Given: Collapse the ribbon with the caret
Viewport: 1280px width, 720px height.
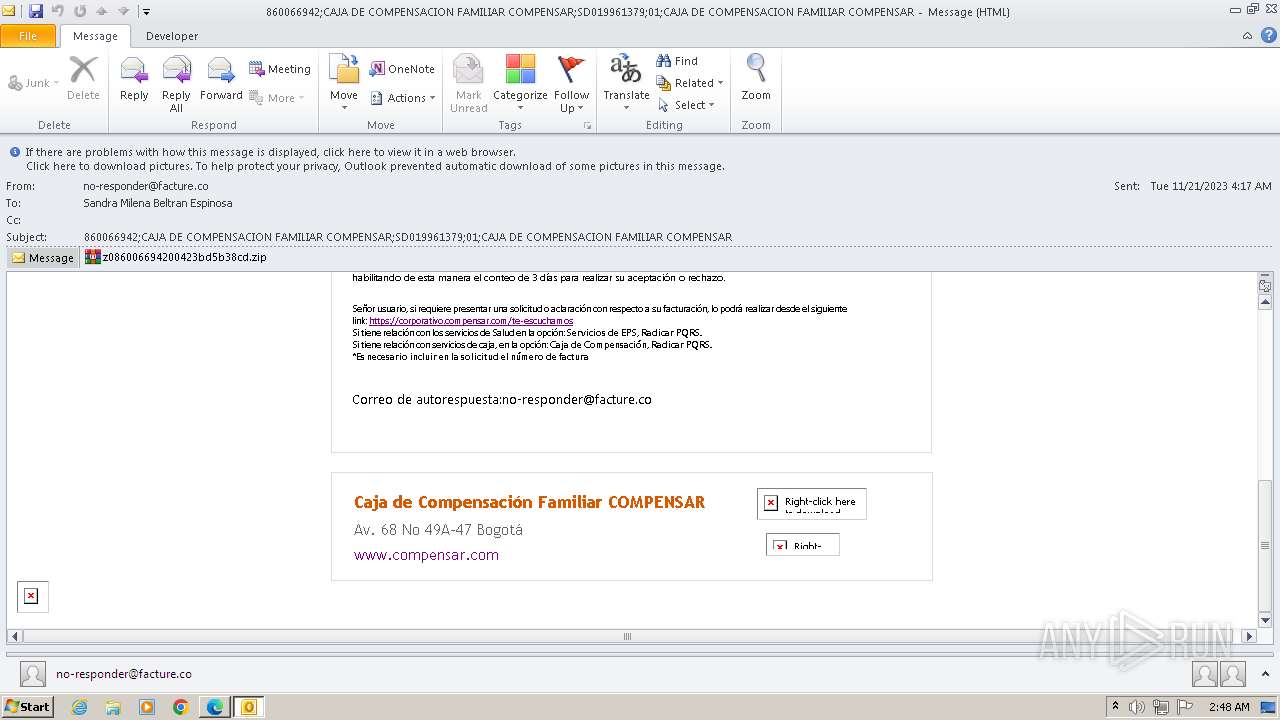Looking at the screenshot, I should click(1247, 36).
